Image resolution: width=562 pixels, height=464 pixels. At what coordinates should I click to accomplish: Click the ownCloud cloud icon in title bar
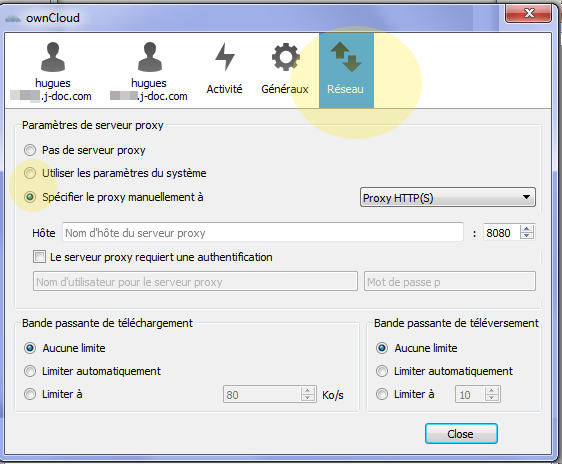(x=13, y=18)
